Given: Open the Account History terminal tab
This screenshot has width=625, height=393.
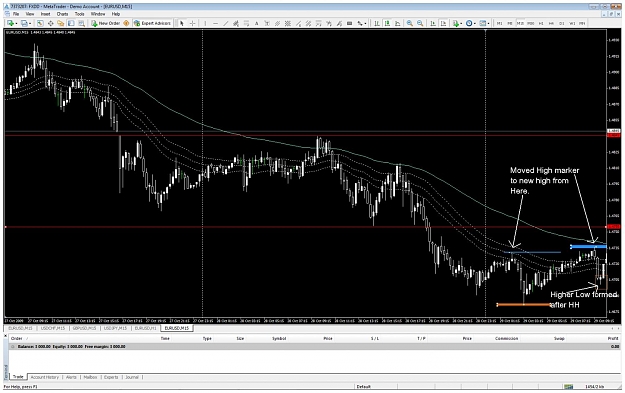Looking at the screenshot, I should pos(45,377).
